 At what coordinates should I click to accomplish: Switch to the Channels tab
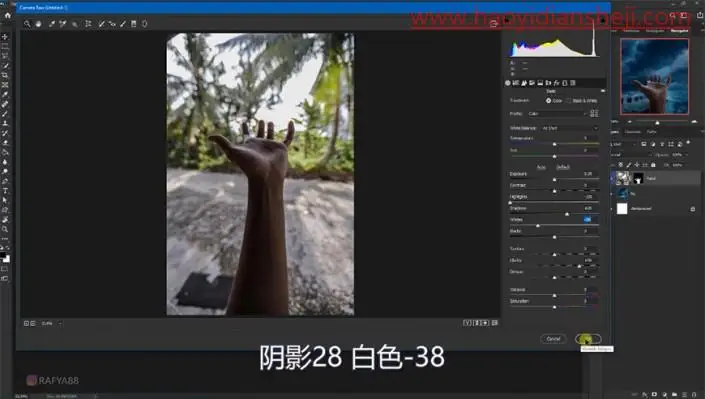(632, 132)
